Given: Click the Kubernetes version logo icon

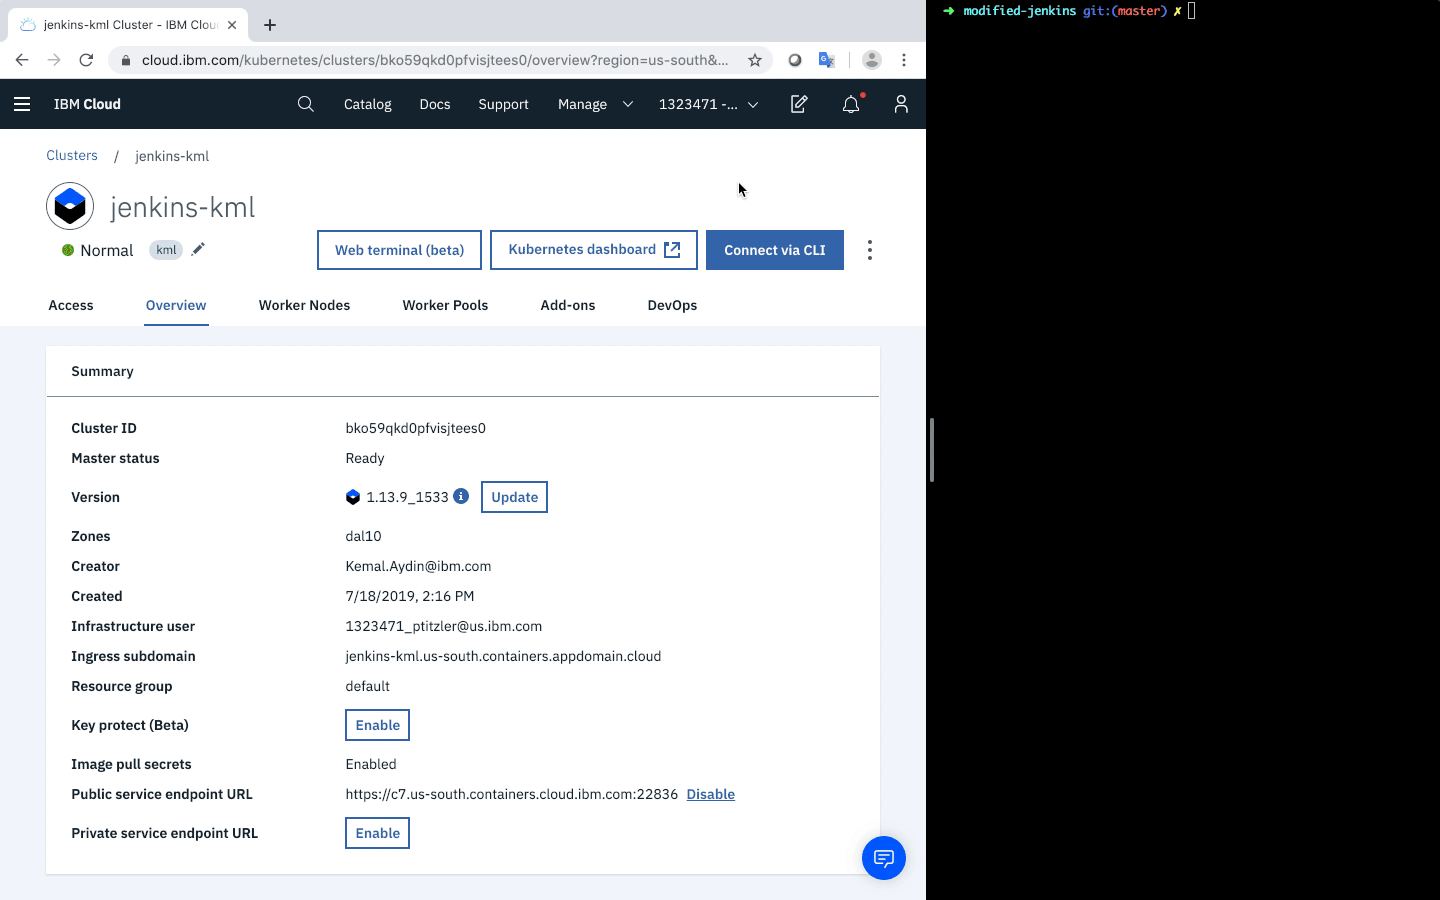Looking at the screenshot, I should (x=353, y=497).
